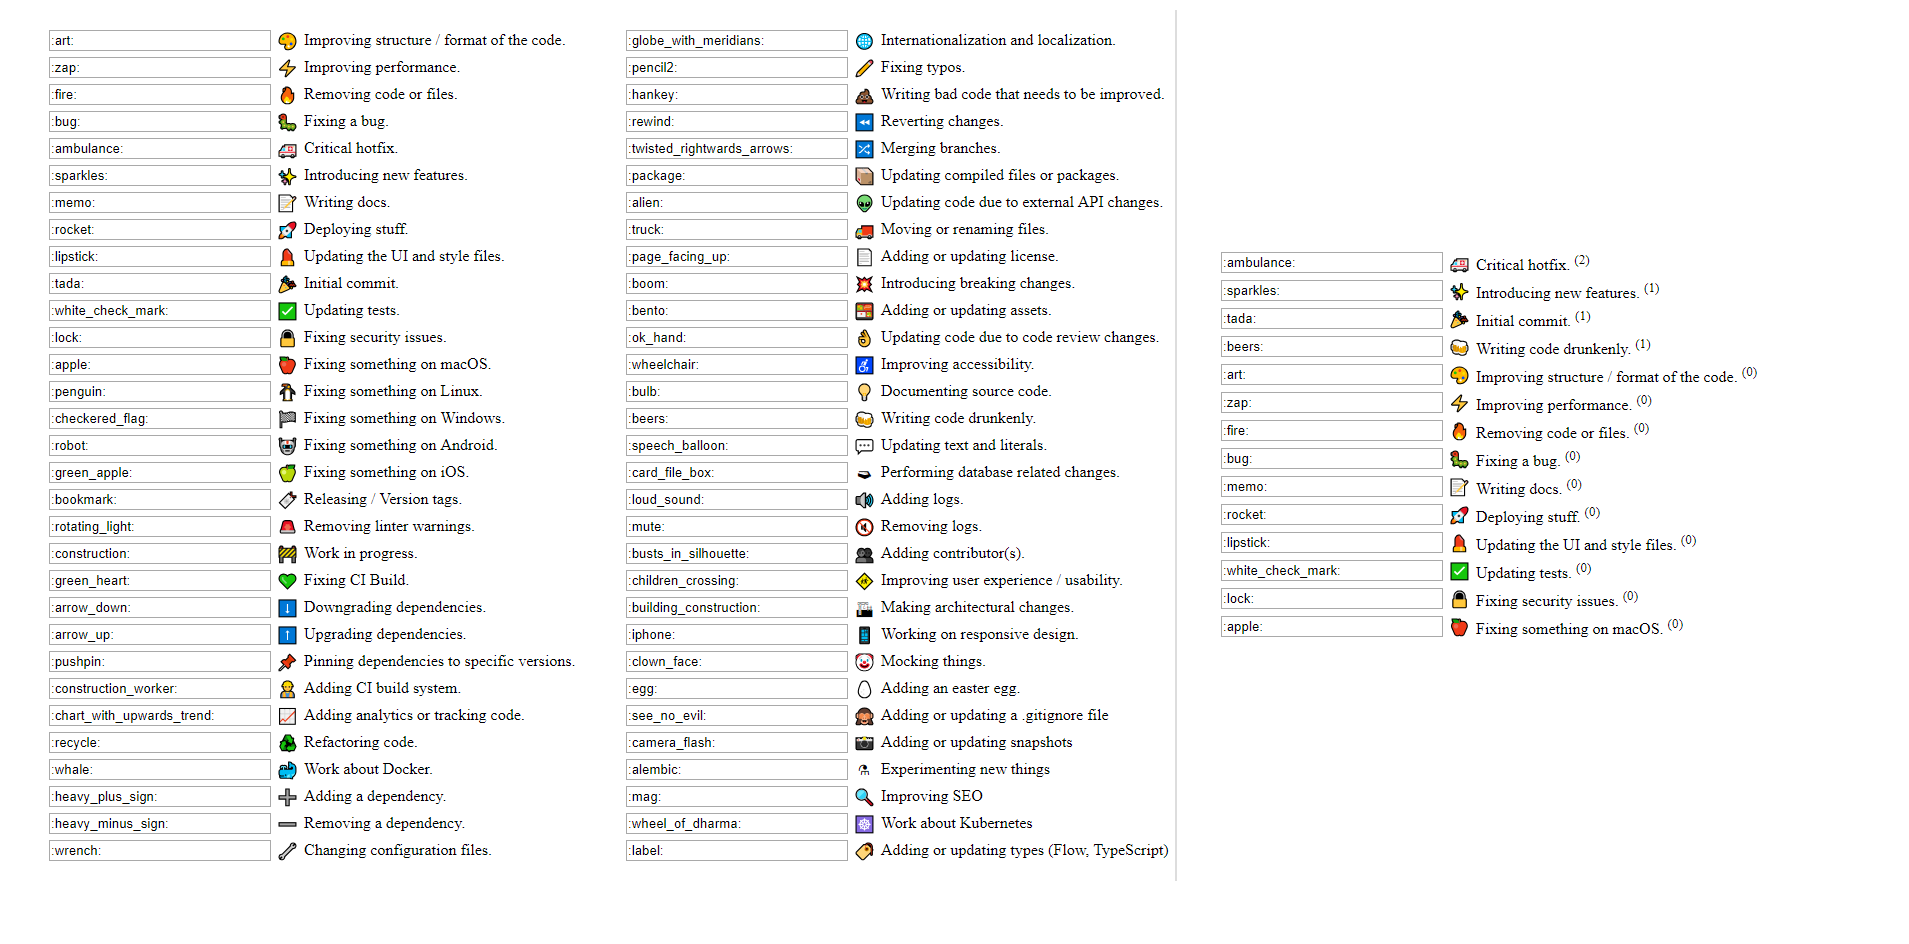Click the boom emoji for breaking changes
The height and width of the screenshot is (944, 1909).
(x=864, y=284)
